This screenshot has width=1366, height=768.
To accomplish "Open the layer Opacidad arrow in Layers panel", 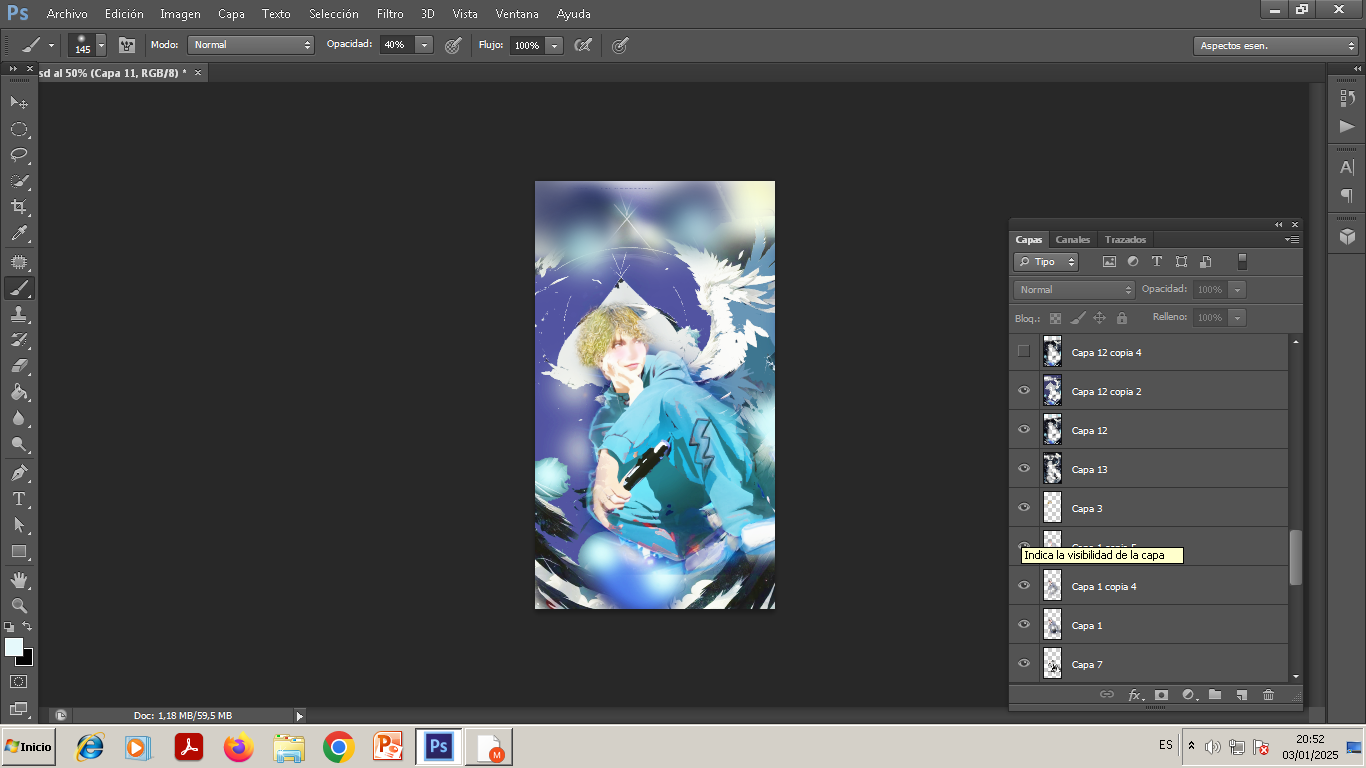I will click(x=1238, y=290).
